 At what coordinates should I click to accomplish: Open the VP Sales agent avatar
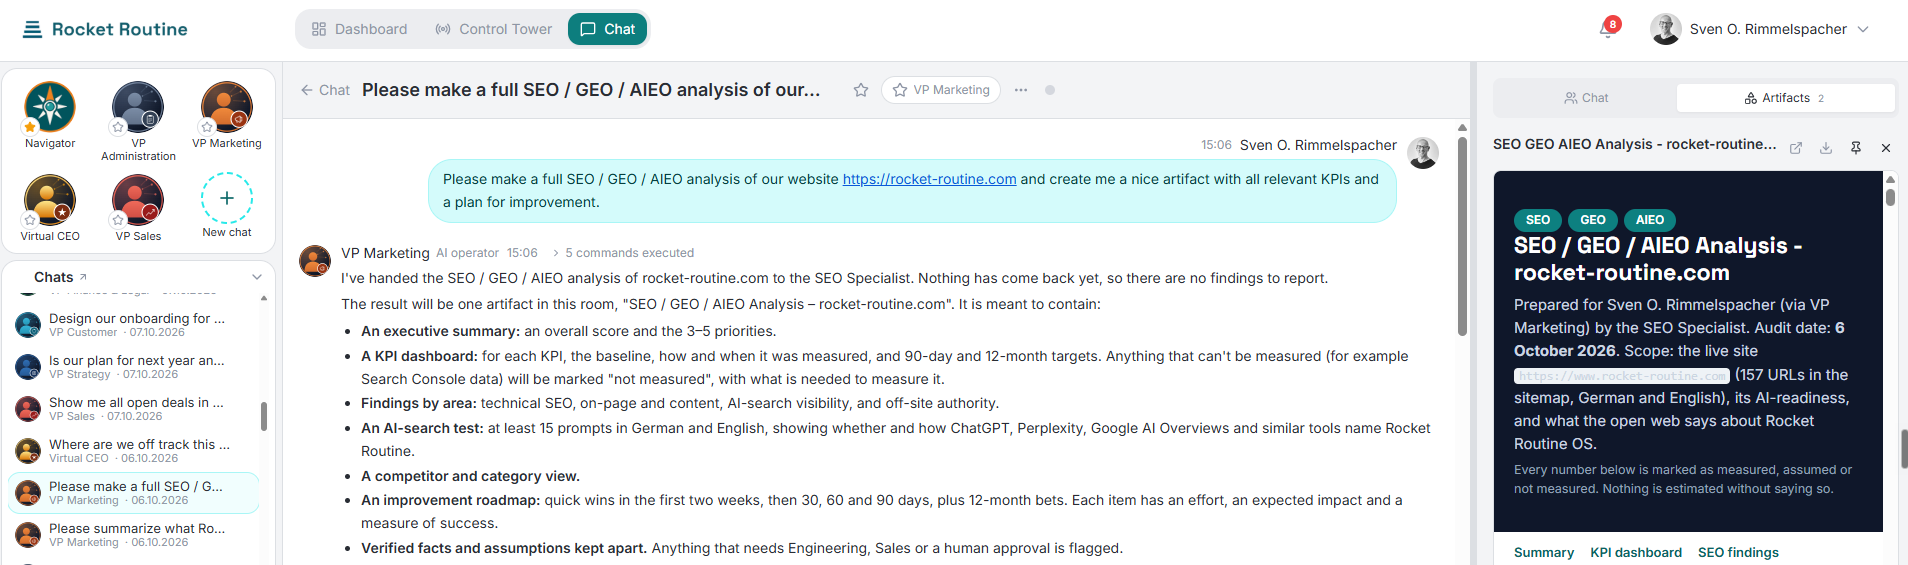click(138, 199)
